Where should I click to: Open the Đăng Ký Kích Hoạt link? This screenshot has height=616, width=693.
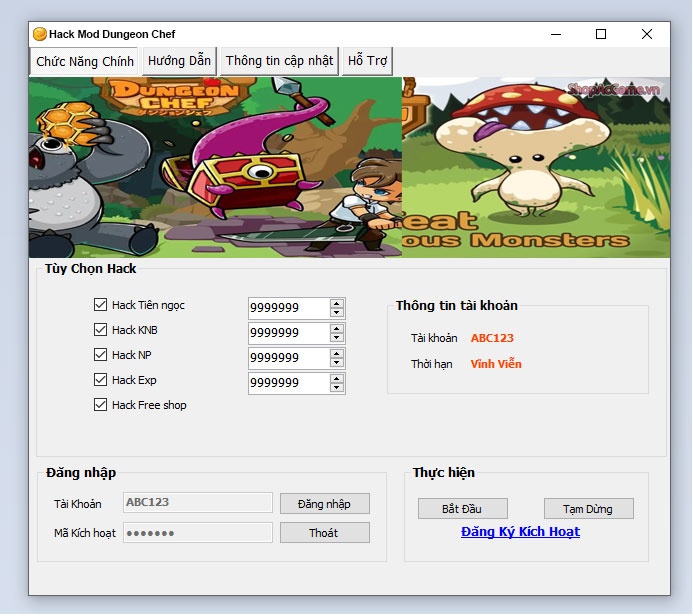520,532
